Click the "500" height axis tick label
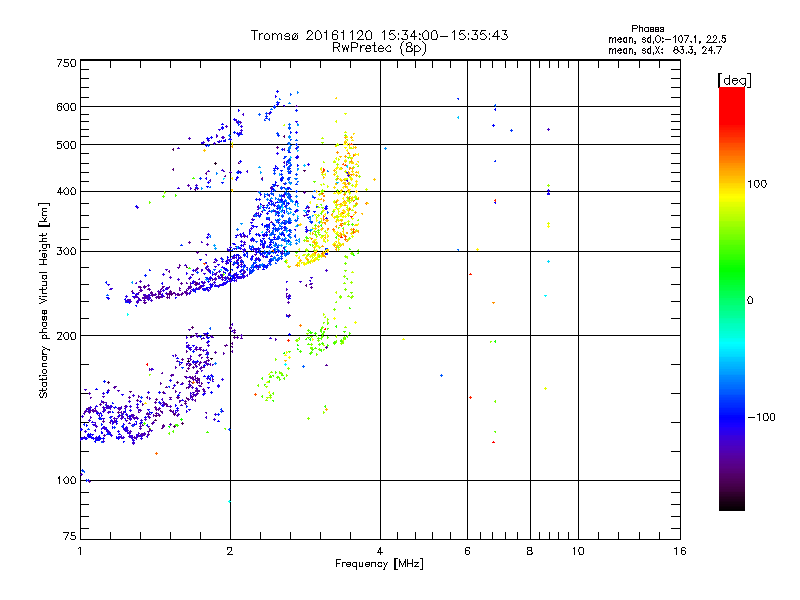This screenshot has height=600, width=800. [66, 145]
